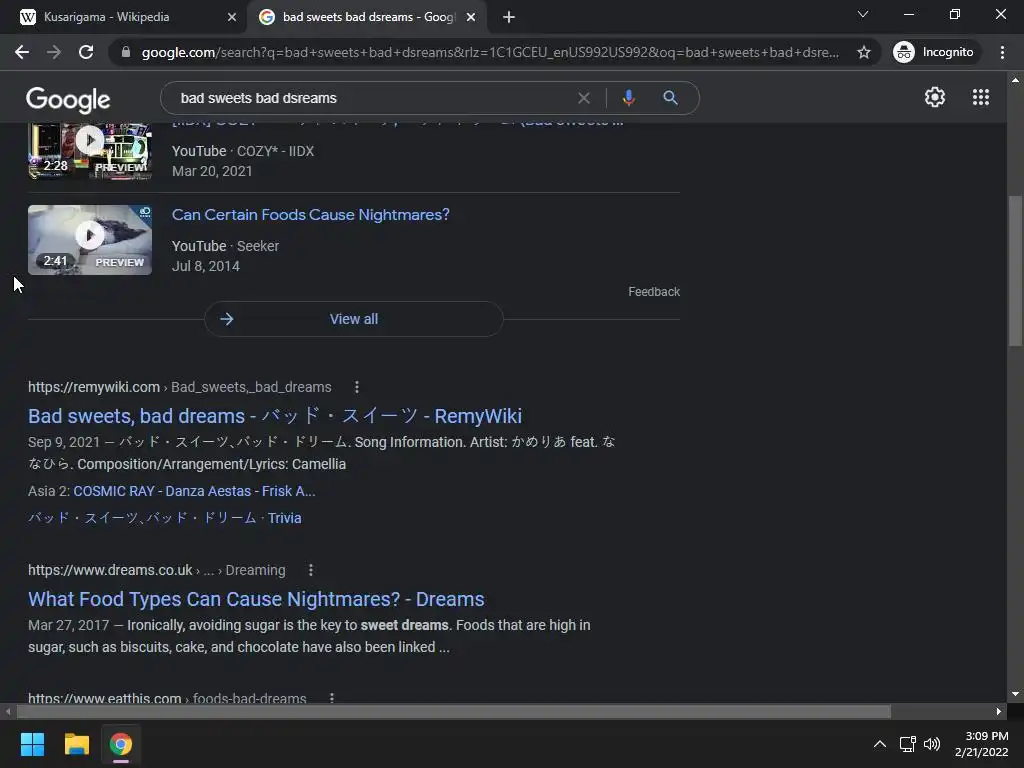
Task: Click the scrollbar down arrow
Action: (1015, 694)
